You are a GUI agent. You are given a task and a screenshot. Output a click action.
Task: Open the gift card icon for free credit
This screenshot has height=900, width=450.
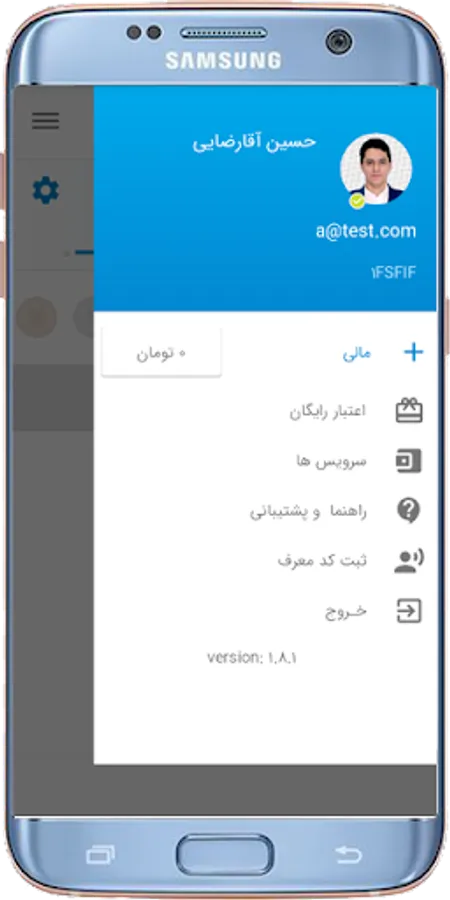(409, 411)
